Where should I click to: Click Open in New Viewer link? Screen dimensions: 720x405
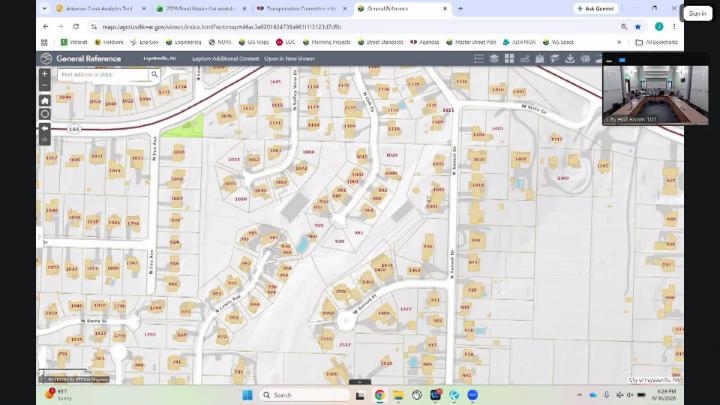point(289,59)
